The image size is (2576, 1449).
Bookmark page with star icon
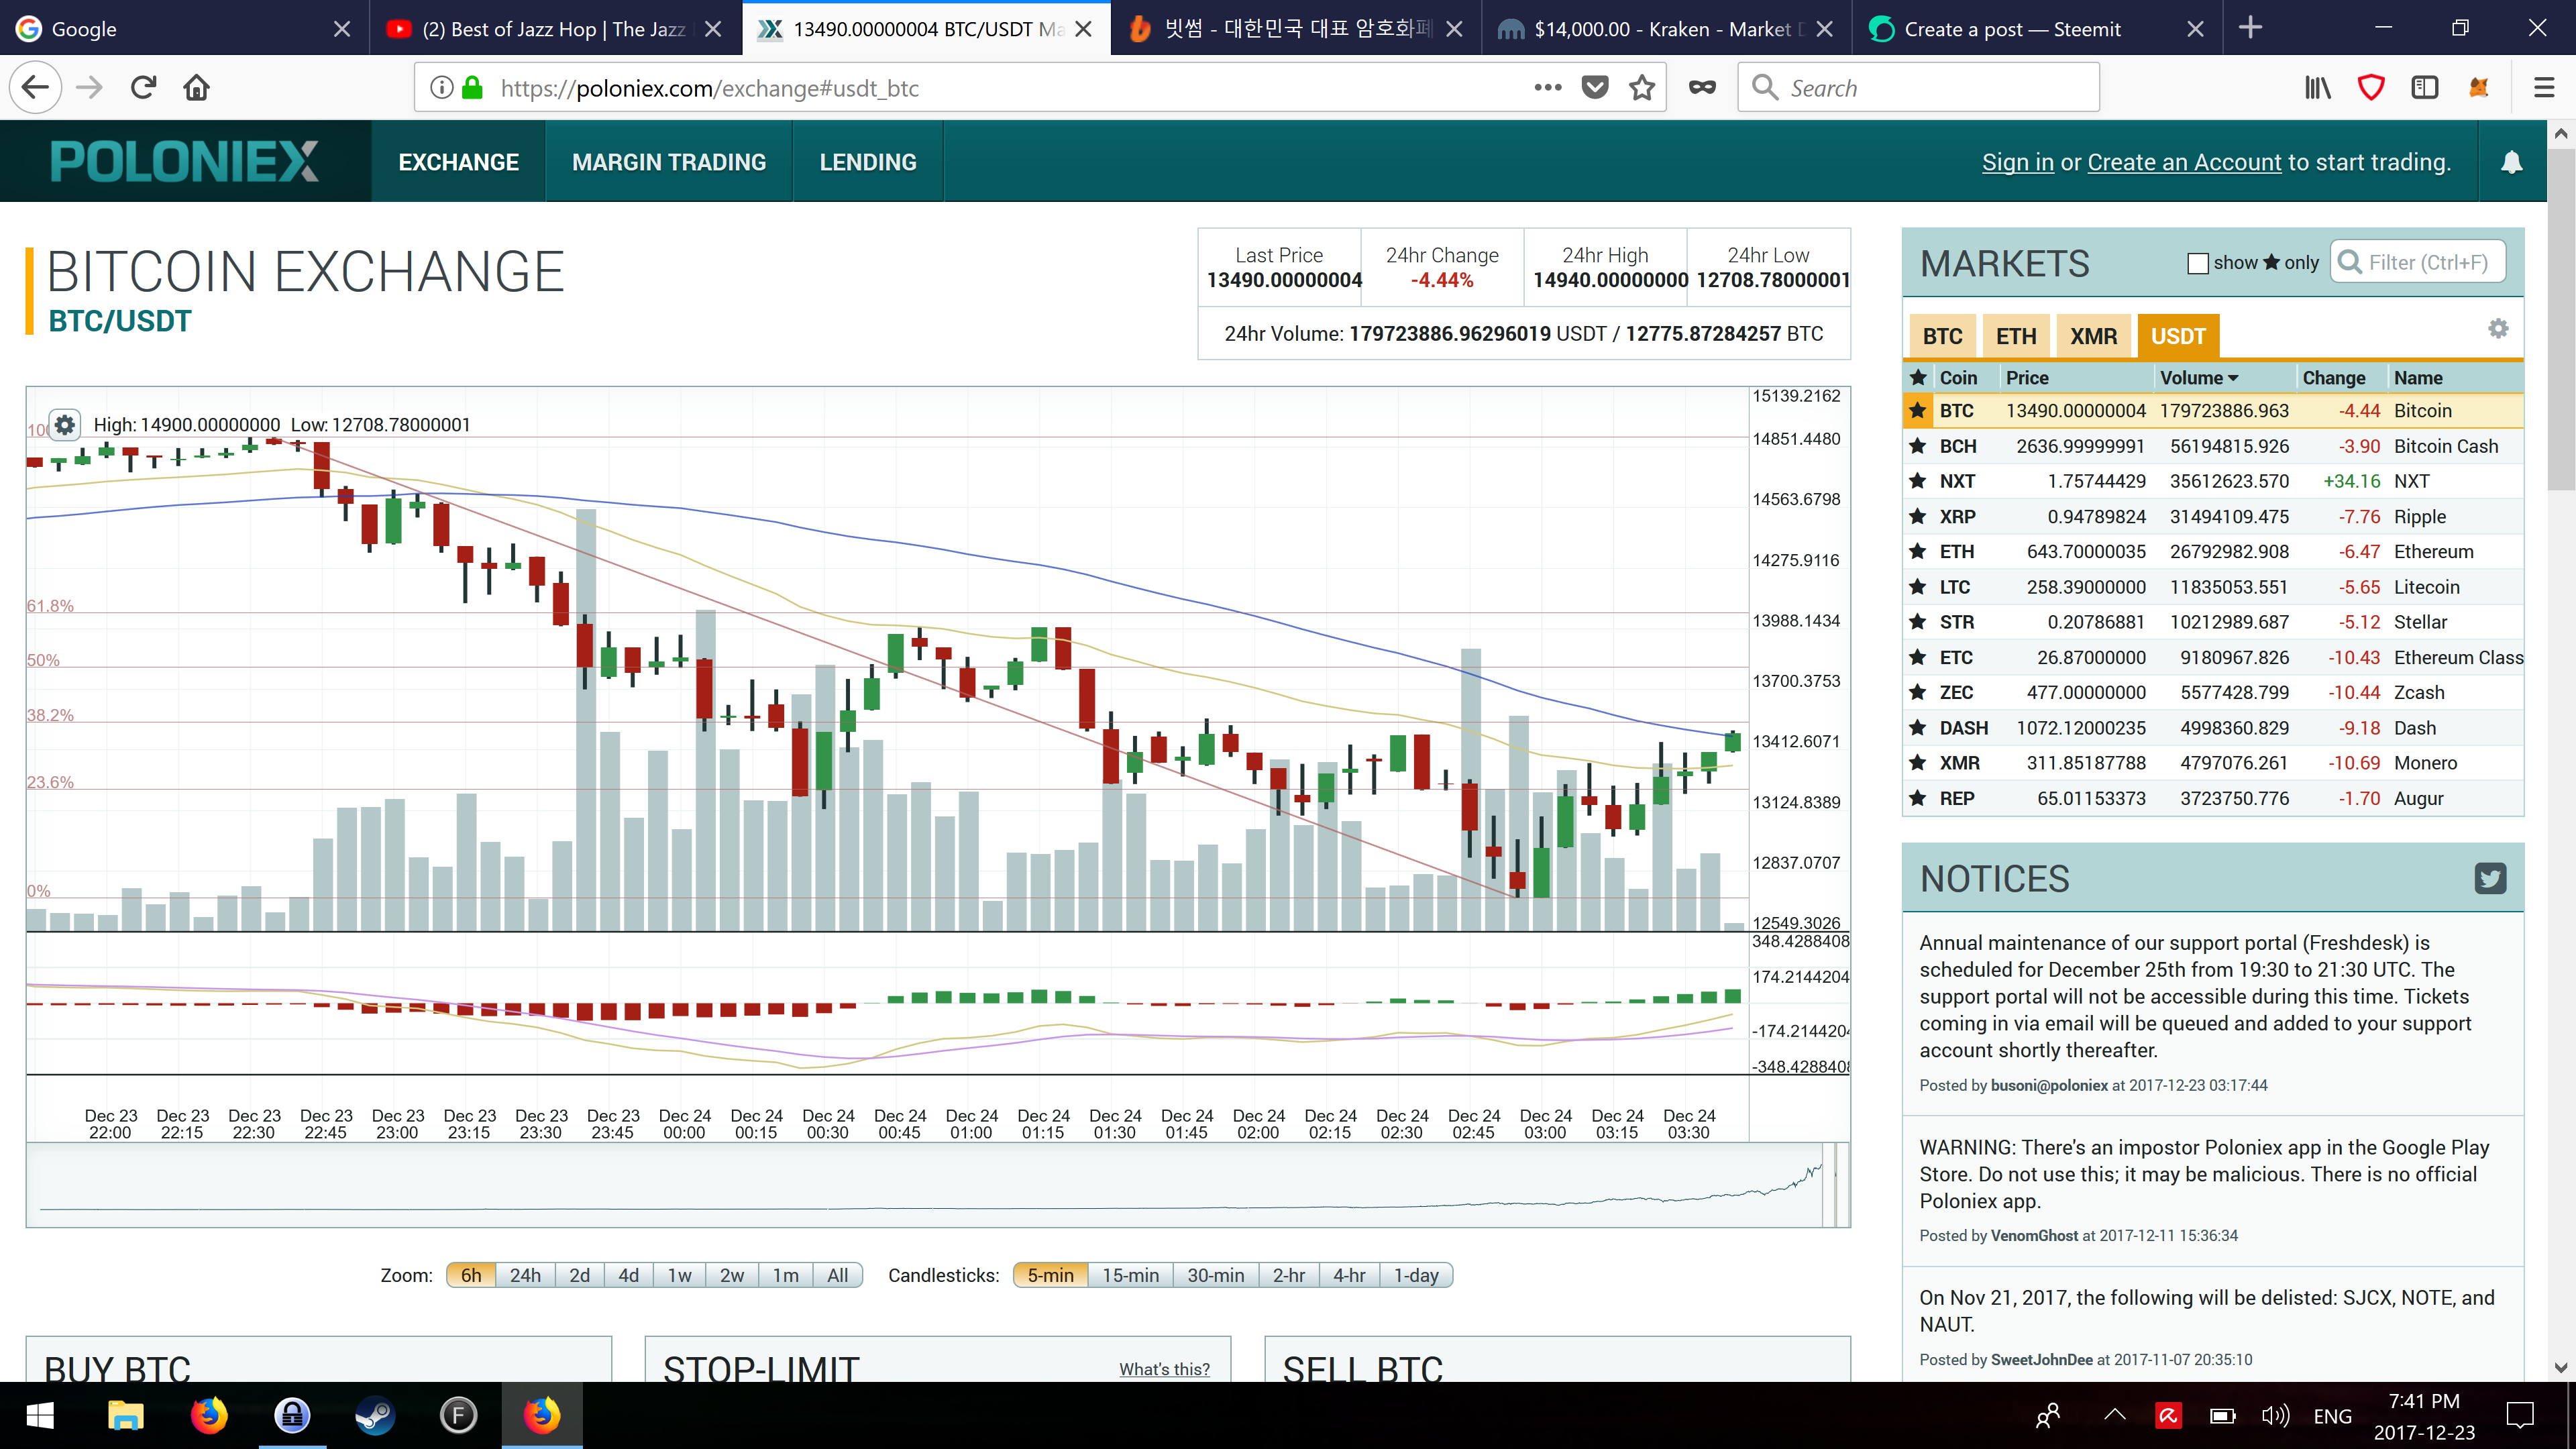pos(1642,88)
